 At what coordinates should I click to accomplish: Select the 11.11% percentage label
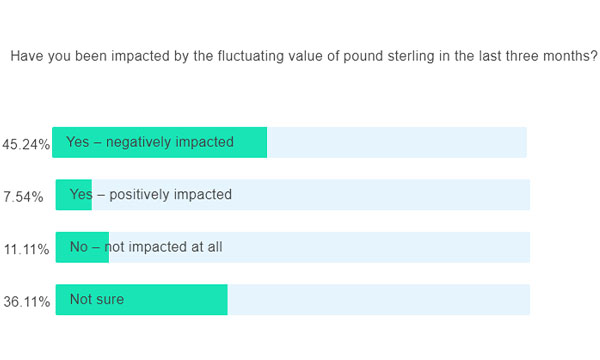(26, 249)
